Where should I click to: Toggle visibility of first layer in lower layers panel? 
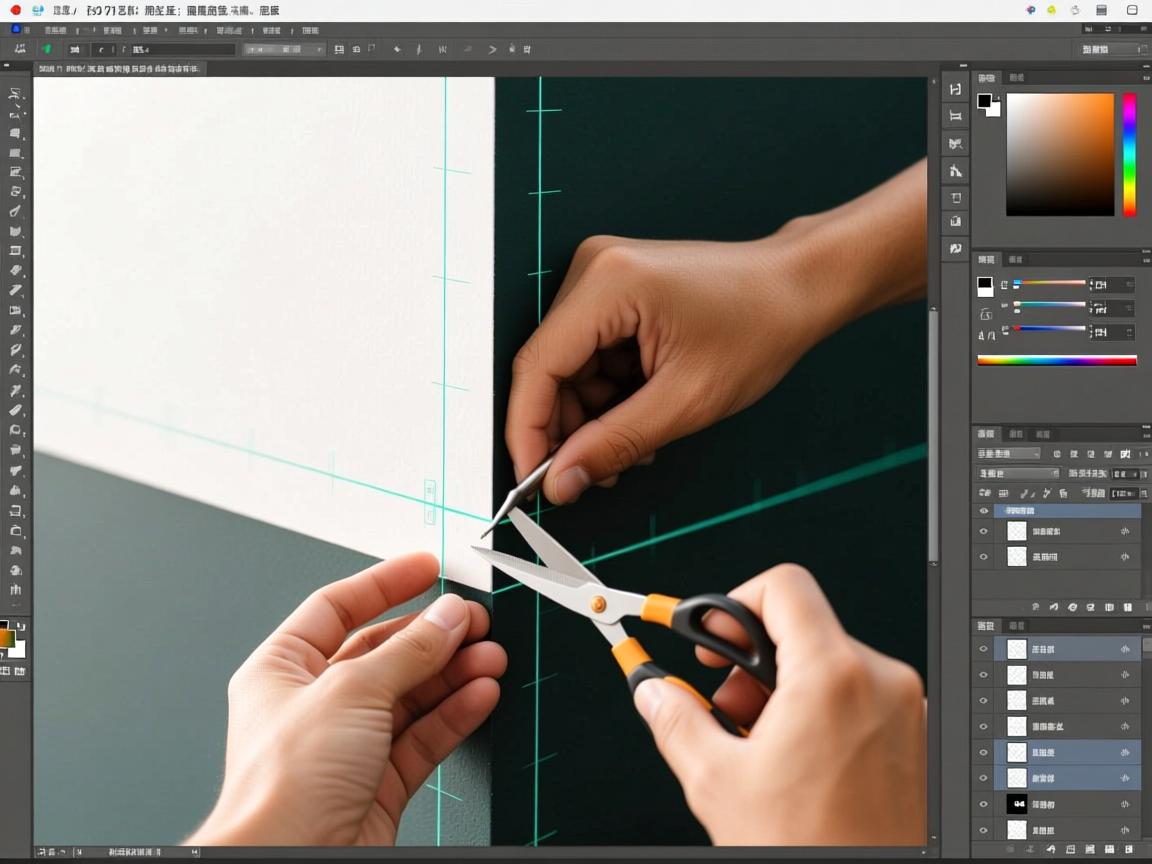tap(983, 649)
